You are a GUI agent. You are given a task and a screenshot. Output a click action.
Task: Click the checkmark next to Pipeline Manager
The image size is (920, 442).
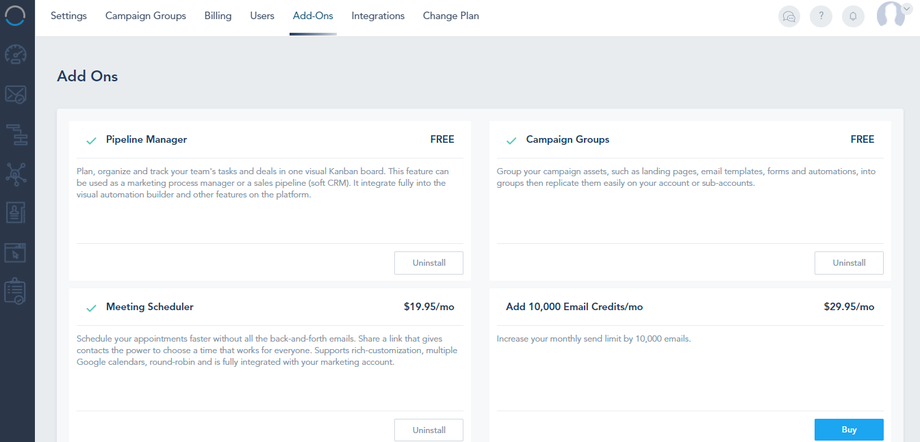[x=91, y=140]
